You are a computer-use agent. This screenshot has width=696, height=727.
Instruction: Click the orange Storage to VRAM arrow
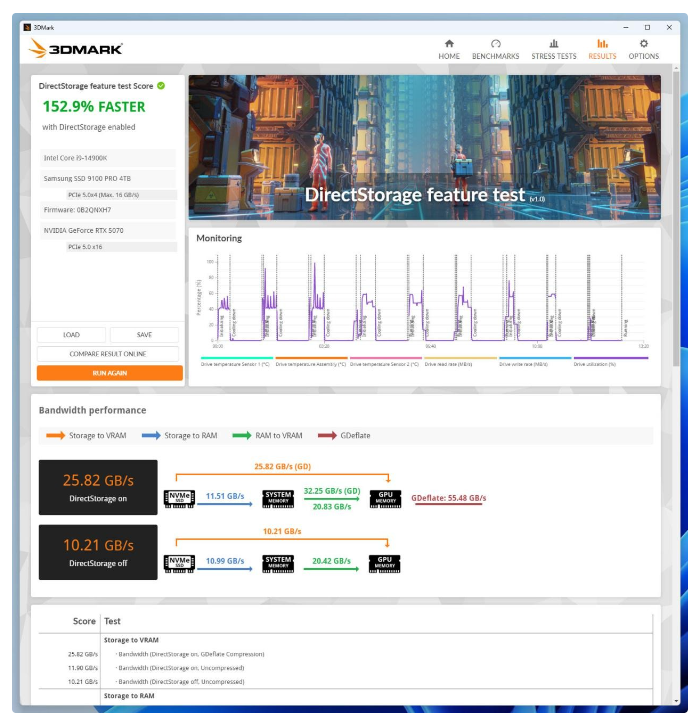pos(56,435)
